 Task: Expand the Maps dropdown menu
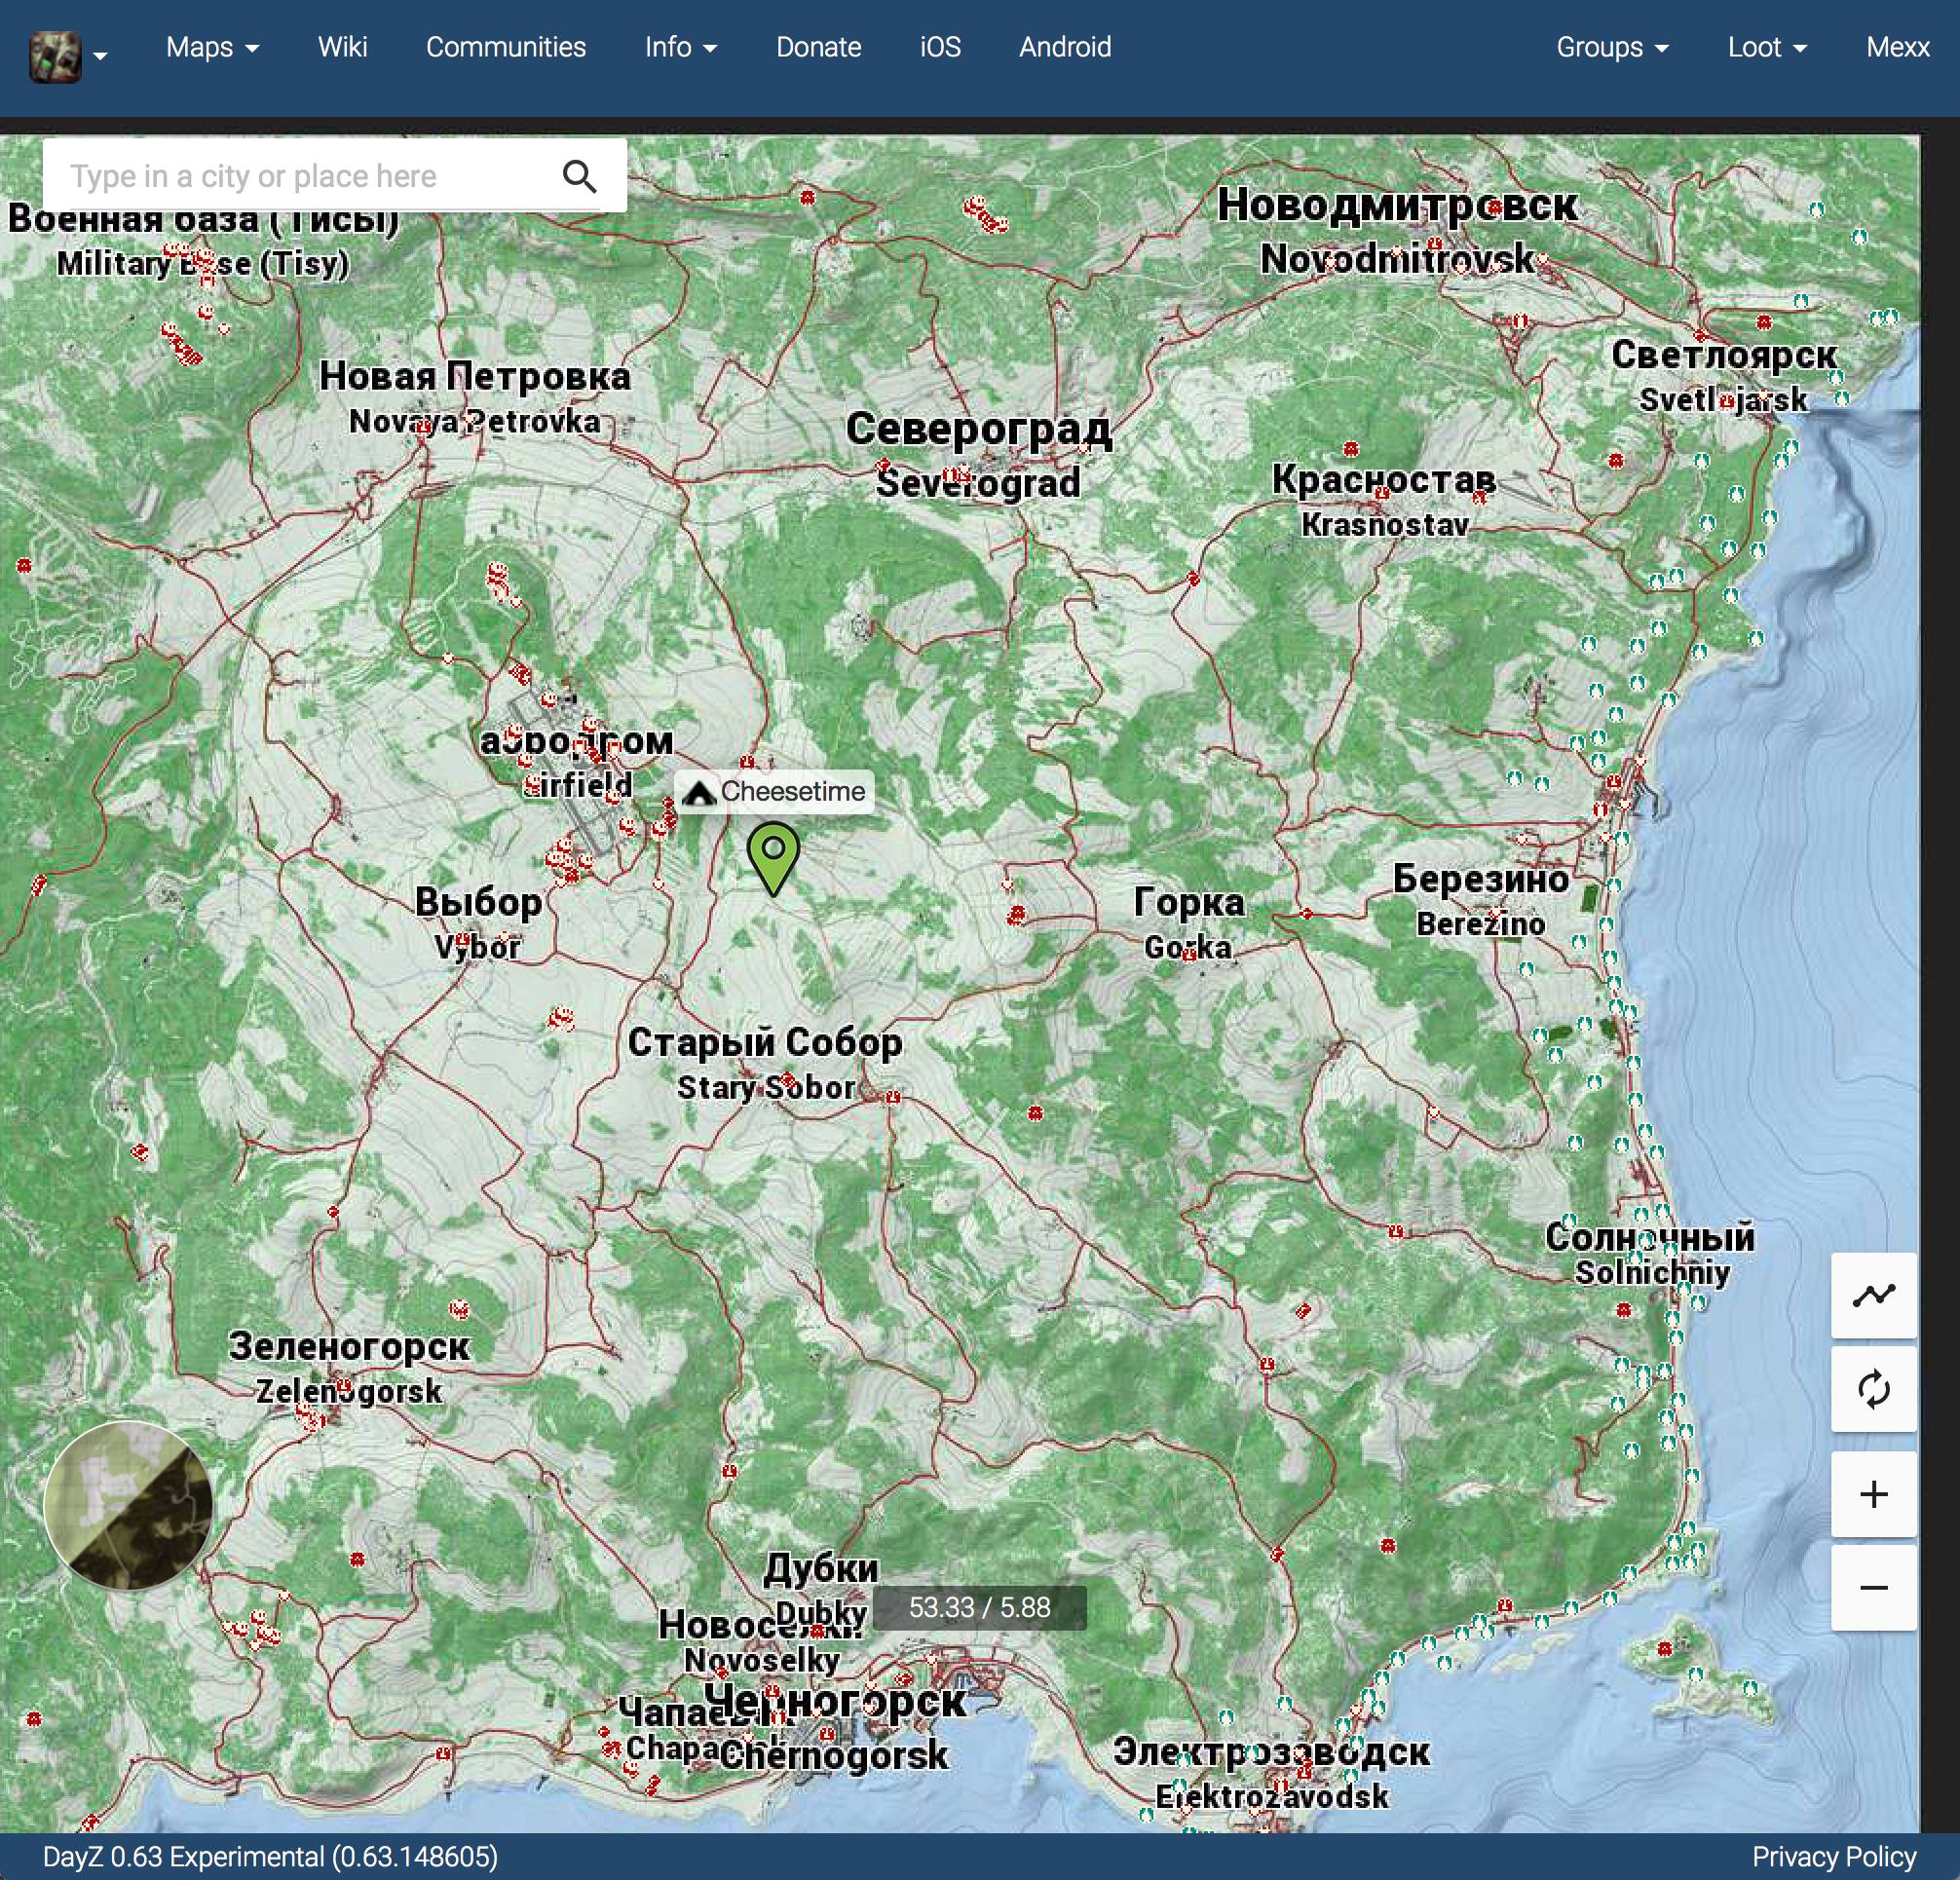212,47
